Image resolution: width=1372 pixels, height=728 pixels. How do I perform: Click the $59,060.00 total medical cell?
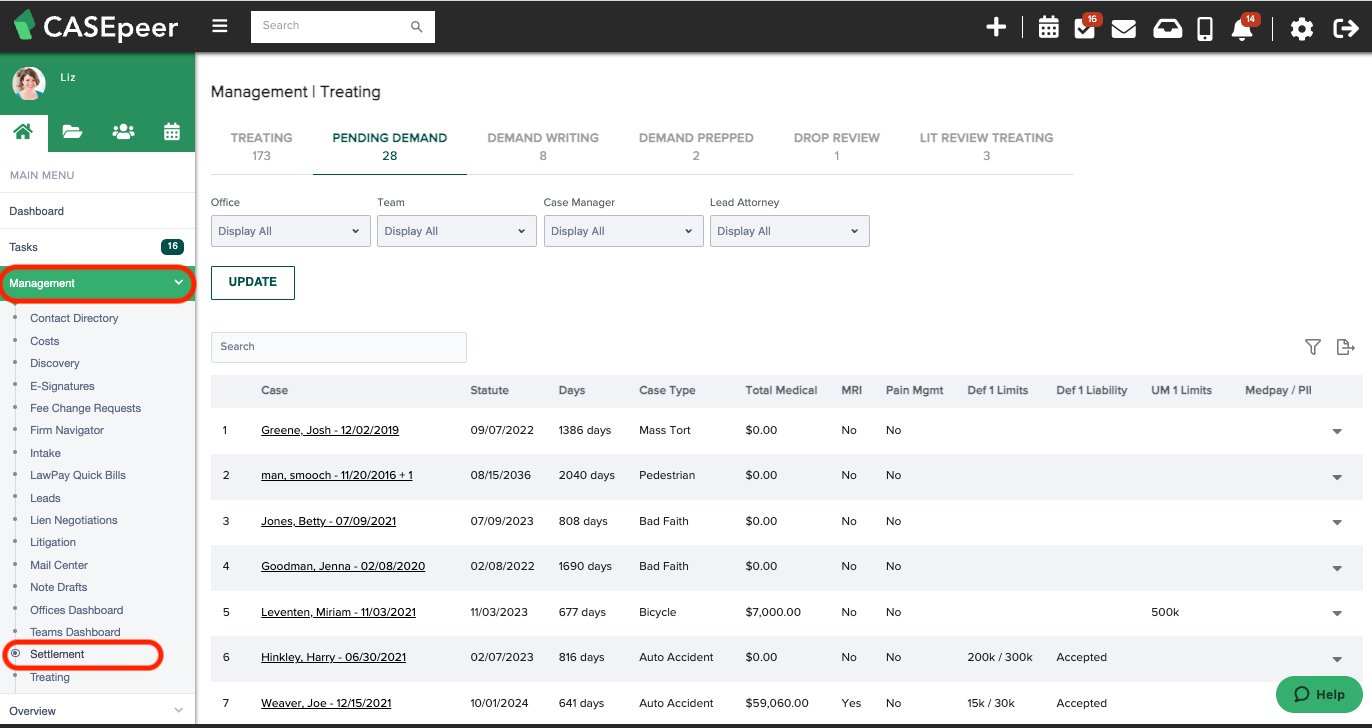(x=777, y=703)
